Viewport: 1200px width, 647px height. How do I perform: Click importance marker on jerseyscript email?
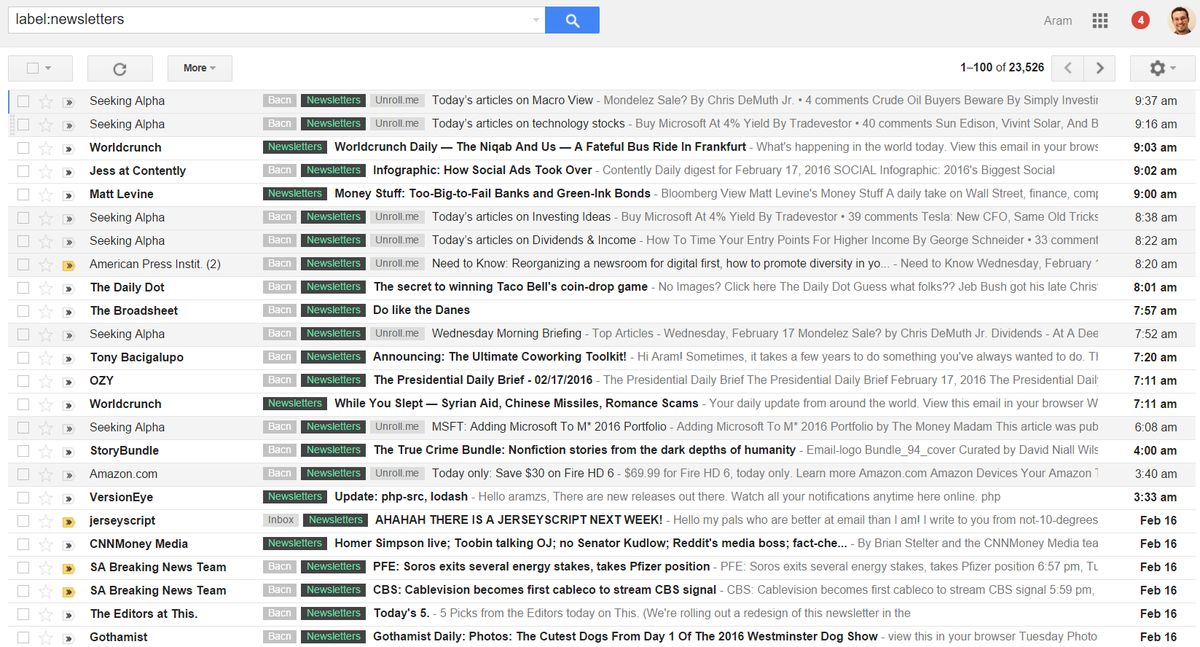69,521
